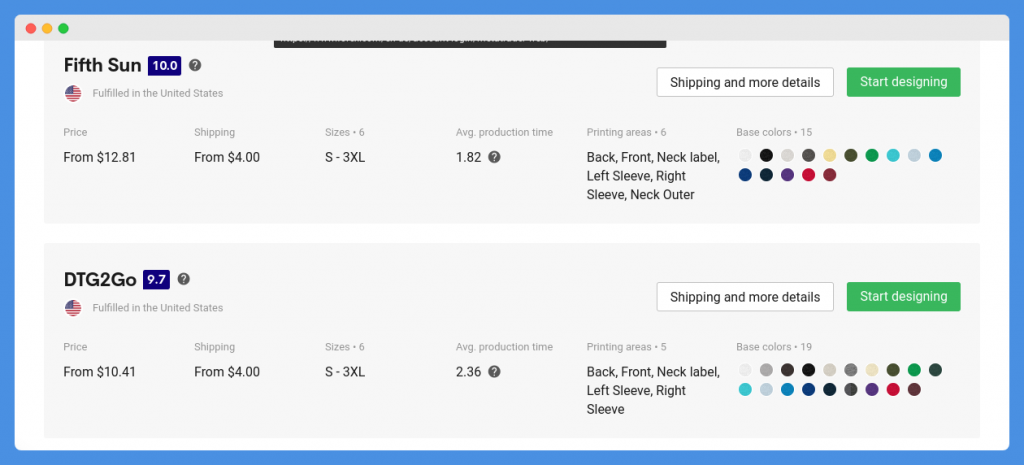Click the info icon next to 2.36 production time
The image size is (1024, 465).
pos(494,372)
